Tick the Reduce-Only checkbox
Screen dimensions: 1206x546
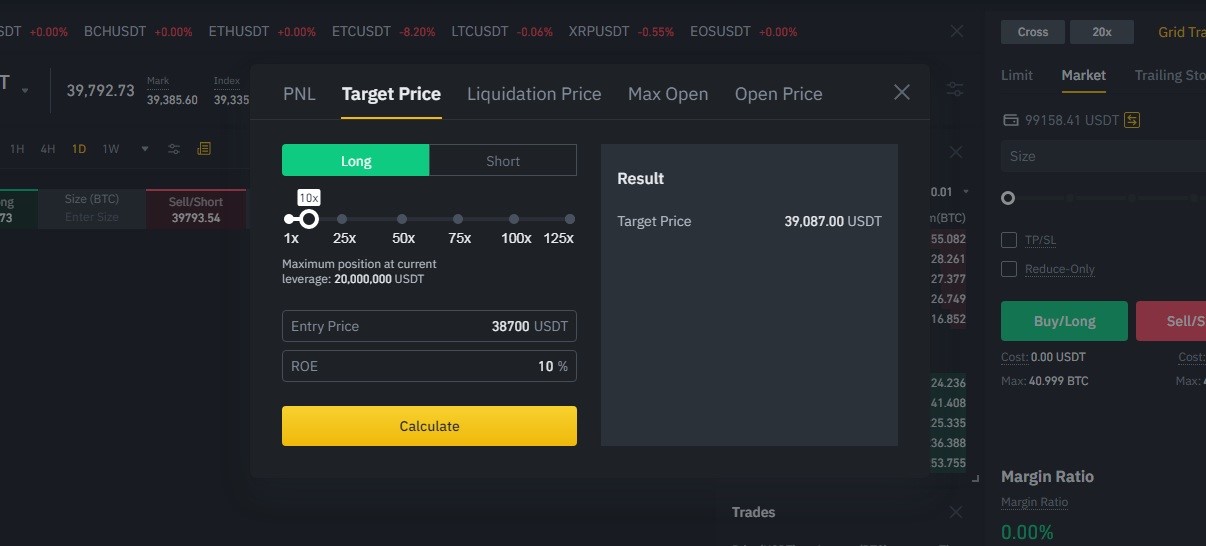1009,269
